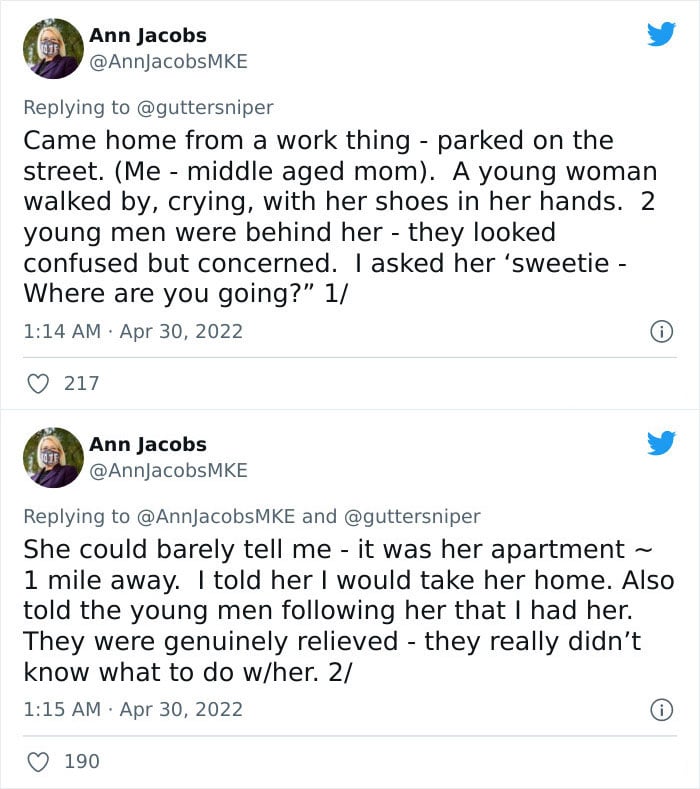Visit @AnnJacobsMKE handle under first tweet name
The height and width of the screenshot is (789, 700).
[x=169, y=62]
